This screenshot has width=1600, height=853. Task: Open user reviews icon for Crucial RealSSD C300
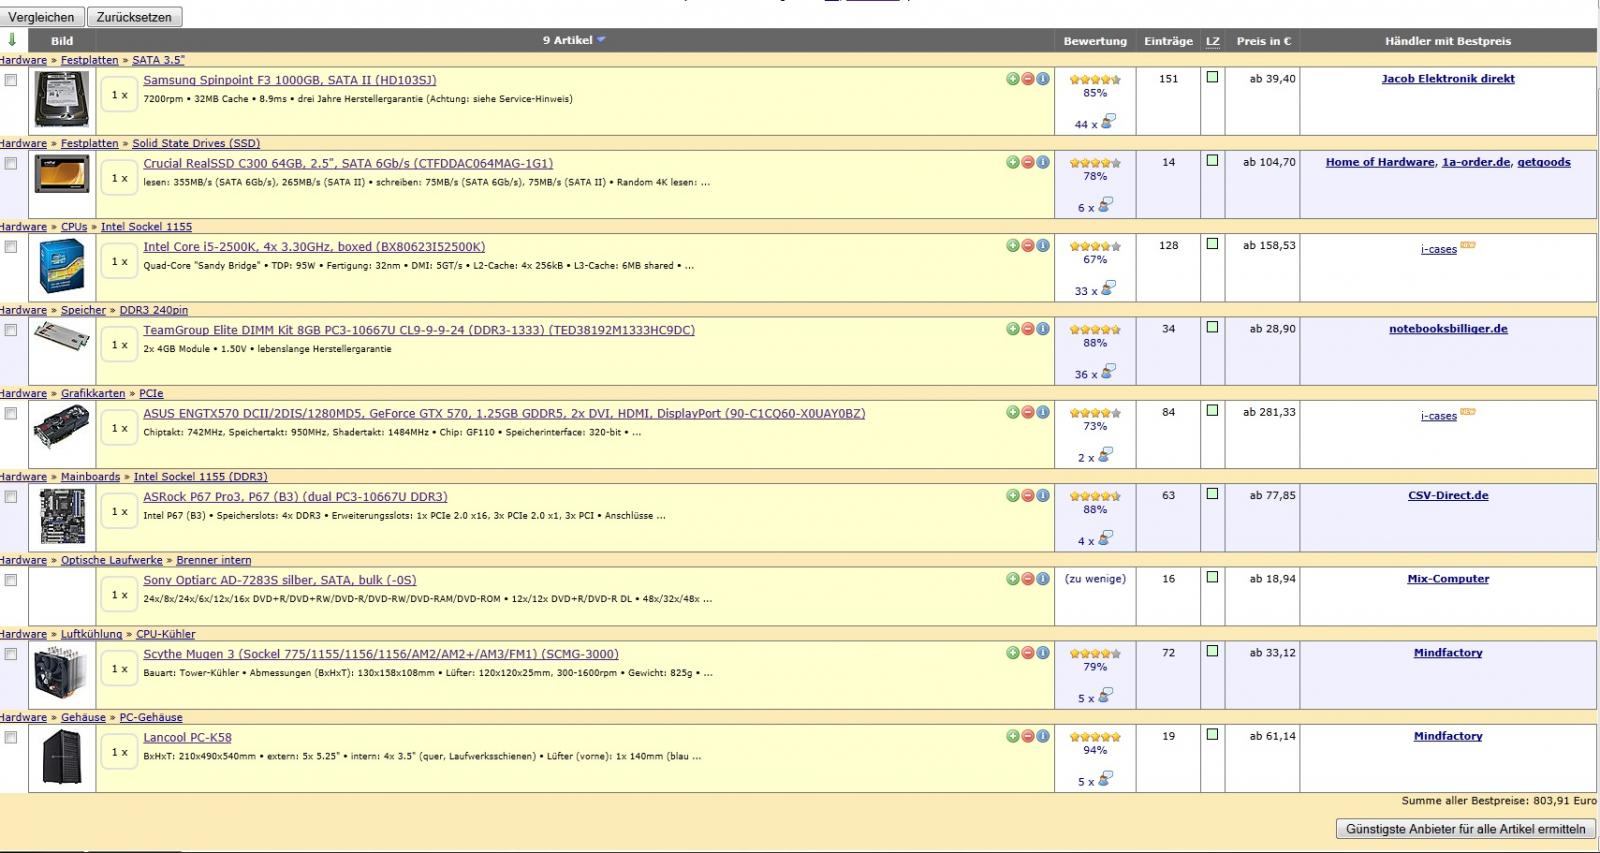pyautogui.click(x=1105, y=205)
